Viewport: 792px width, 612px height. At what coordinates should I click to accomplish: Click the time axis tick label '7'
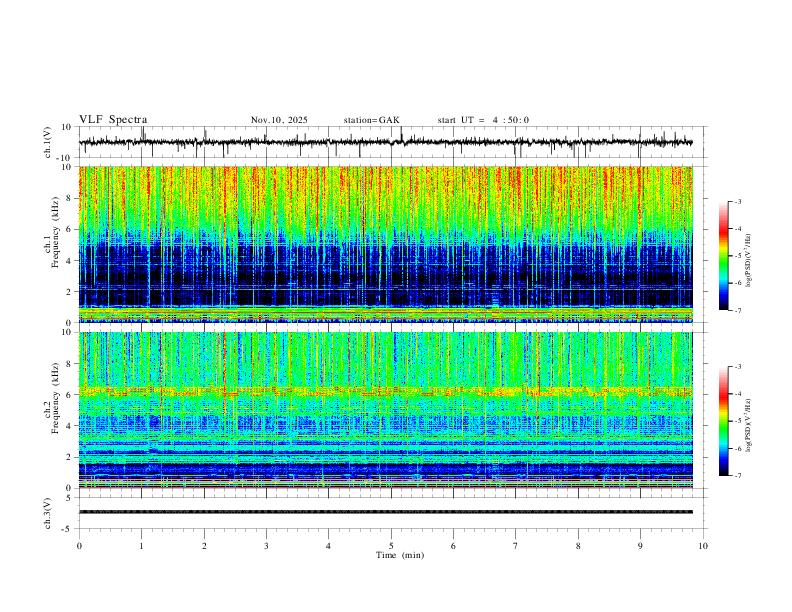tap(516, 546)
